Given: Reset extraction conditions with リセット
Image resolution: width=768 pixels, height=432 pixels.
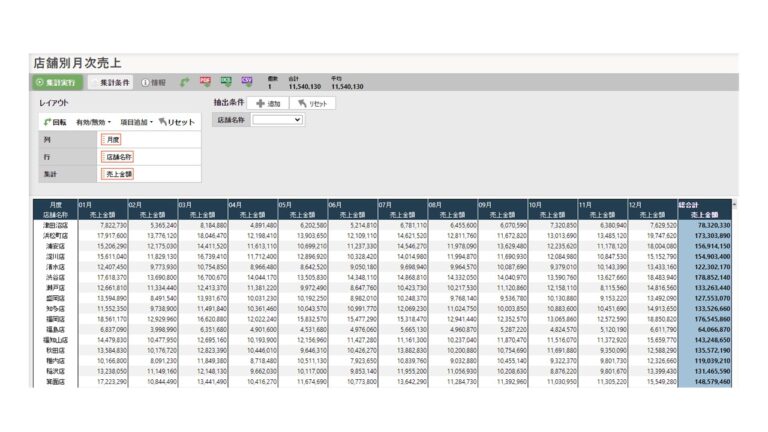Looking at the screenshot, I should [x=311, y=103].
